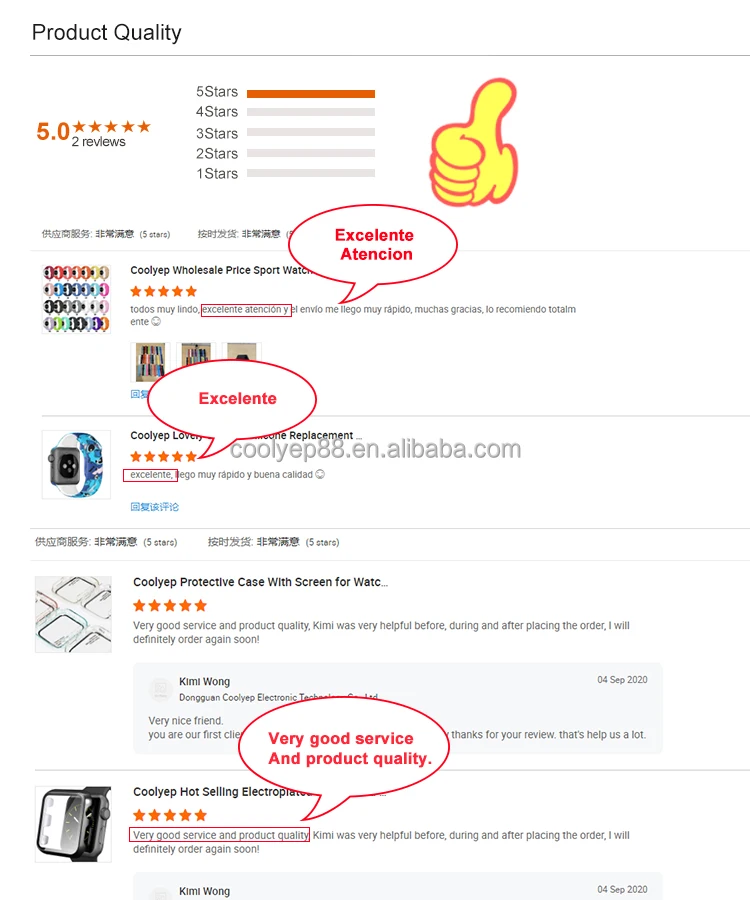Image resolution: width=750 pixels, height=900 pixels.
Task: Click the smiley emoji after buena calidad
Action: [x=320, y=474]
